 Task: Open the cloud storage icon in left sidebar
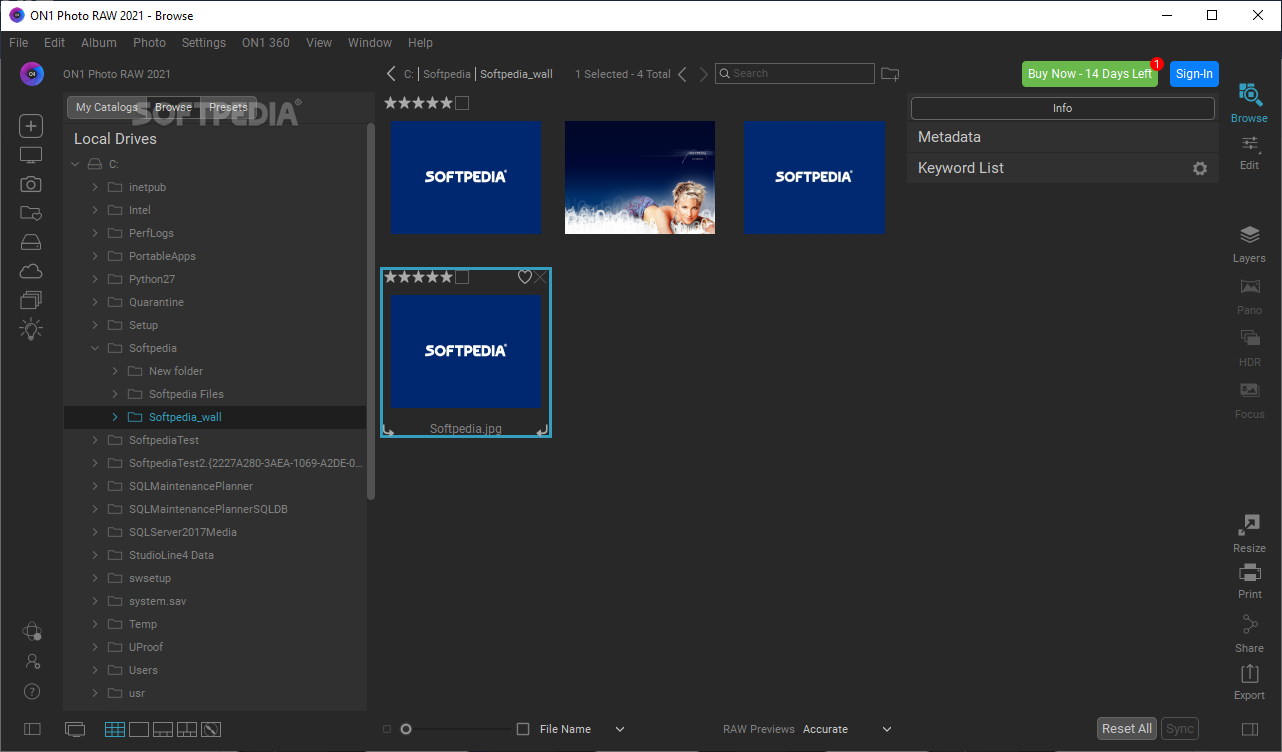tap(31, 271)
